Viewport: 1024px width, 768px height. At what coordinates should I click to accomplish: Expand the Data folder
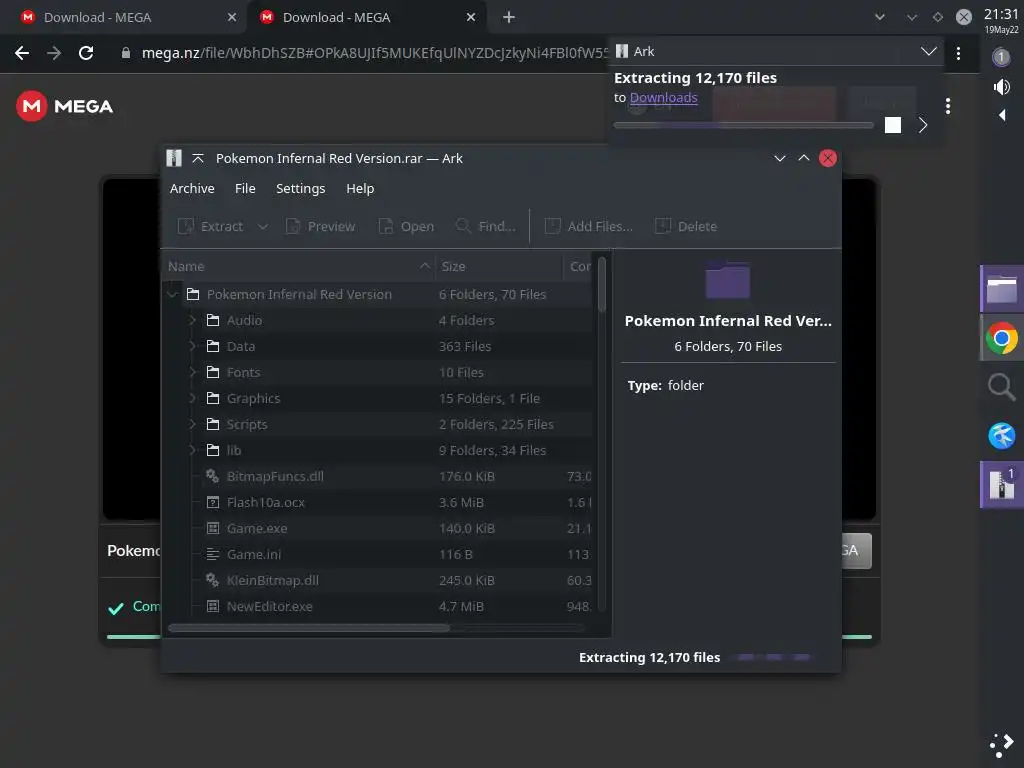click(193, 346)
